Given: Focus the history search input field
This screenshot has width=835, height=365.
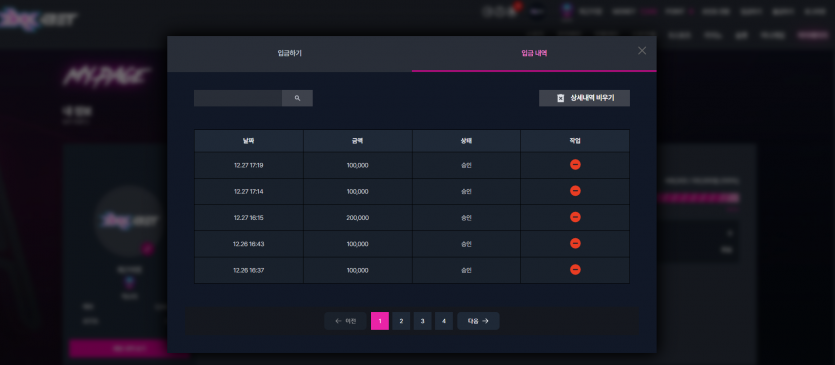Looking at the screenshot, I should (x=238, y=98).
